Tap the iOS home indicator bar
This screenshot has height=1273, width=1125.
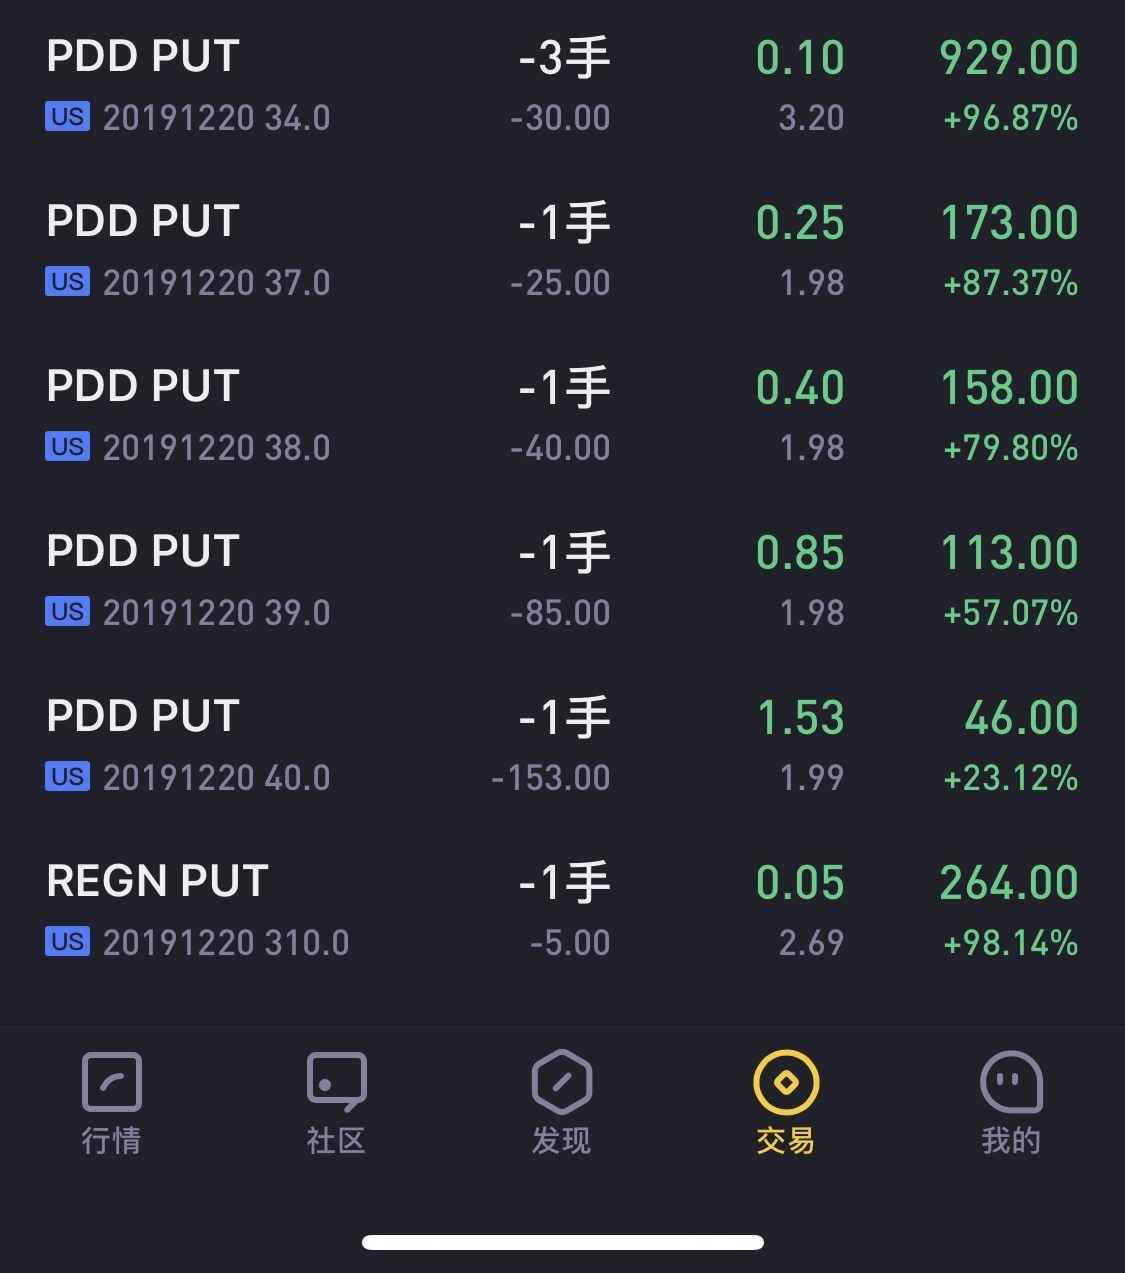tap(563, 1242)
